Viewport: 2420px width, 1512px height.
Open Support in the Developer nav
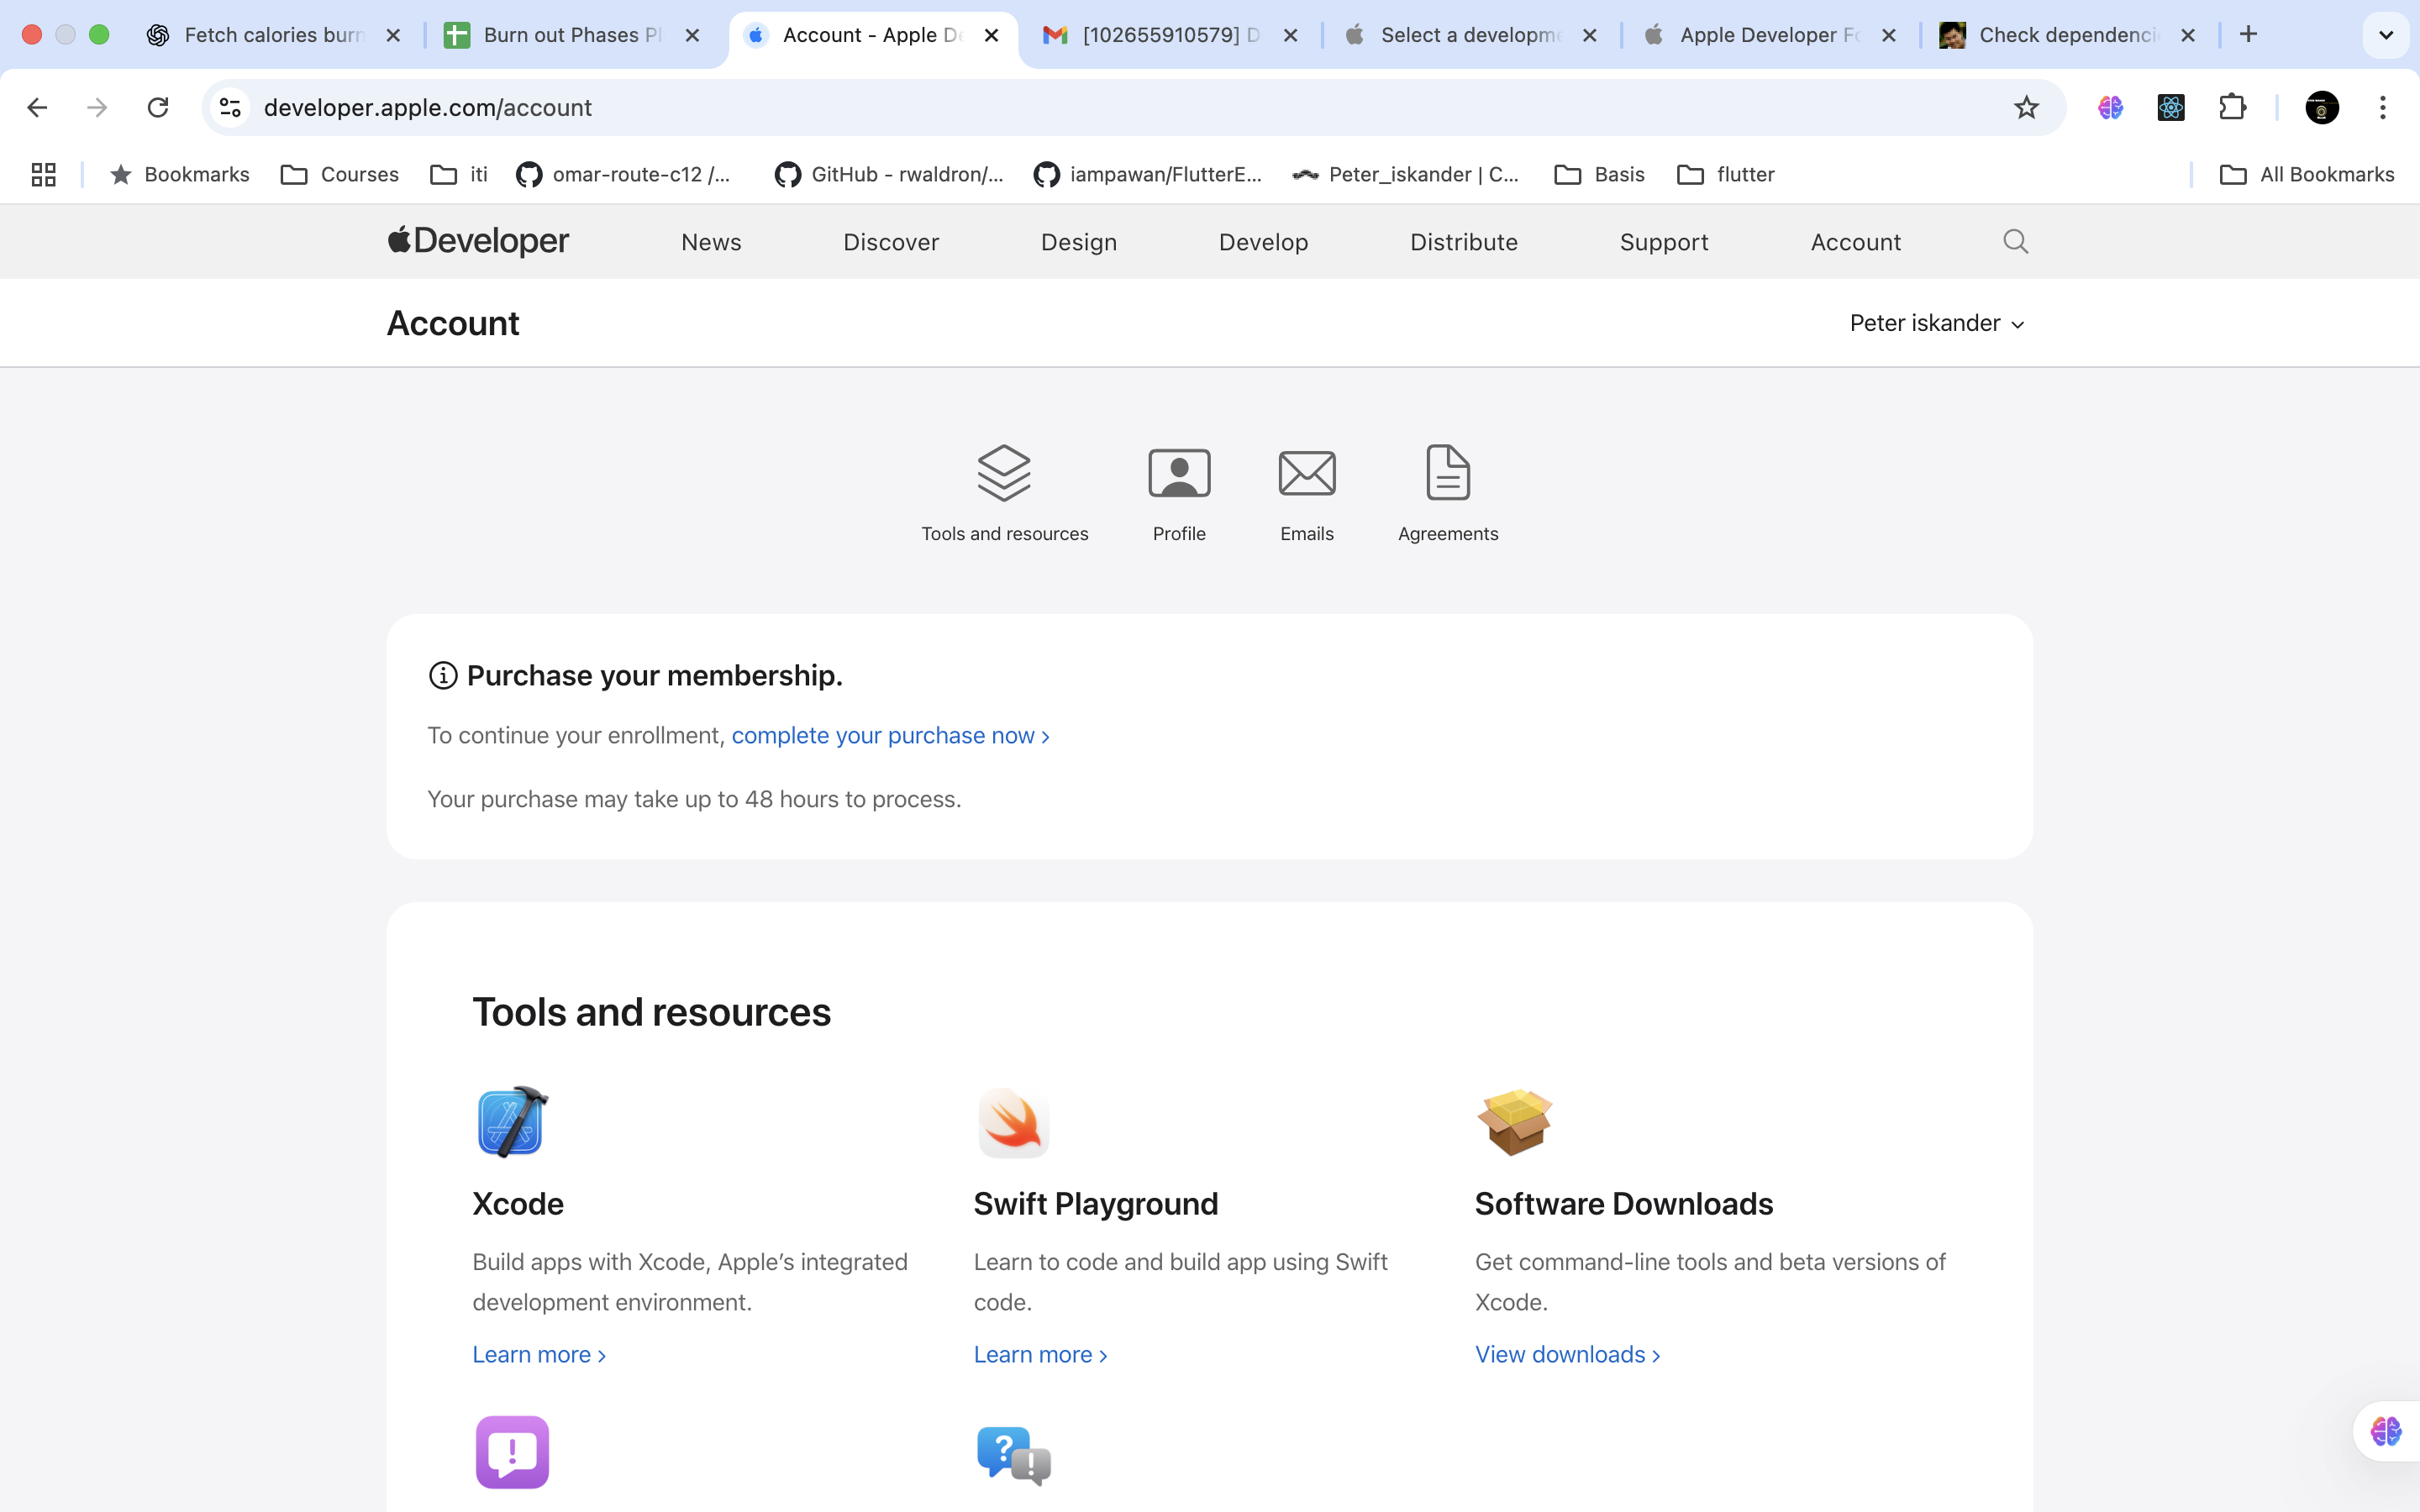(1664, 242)
